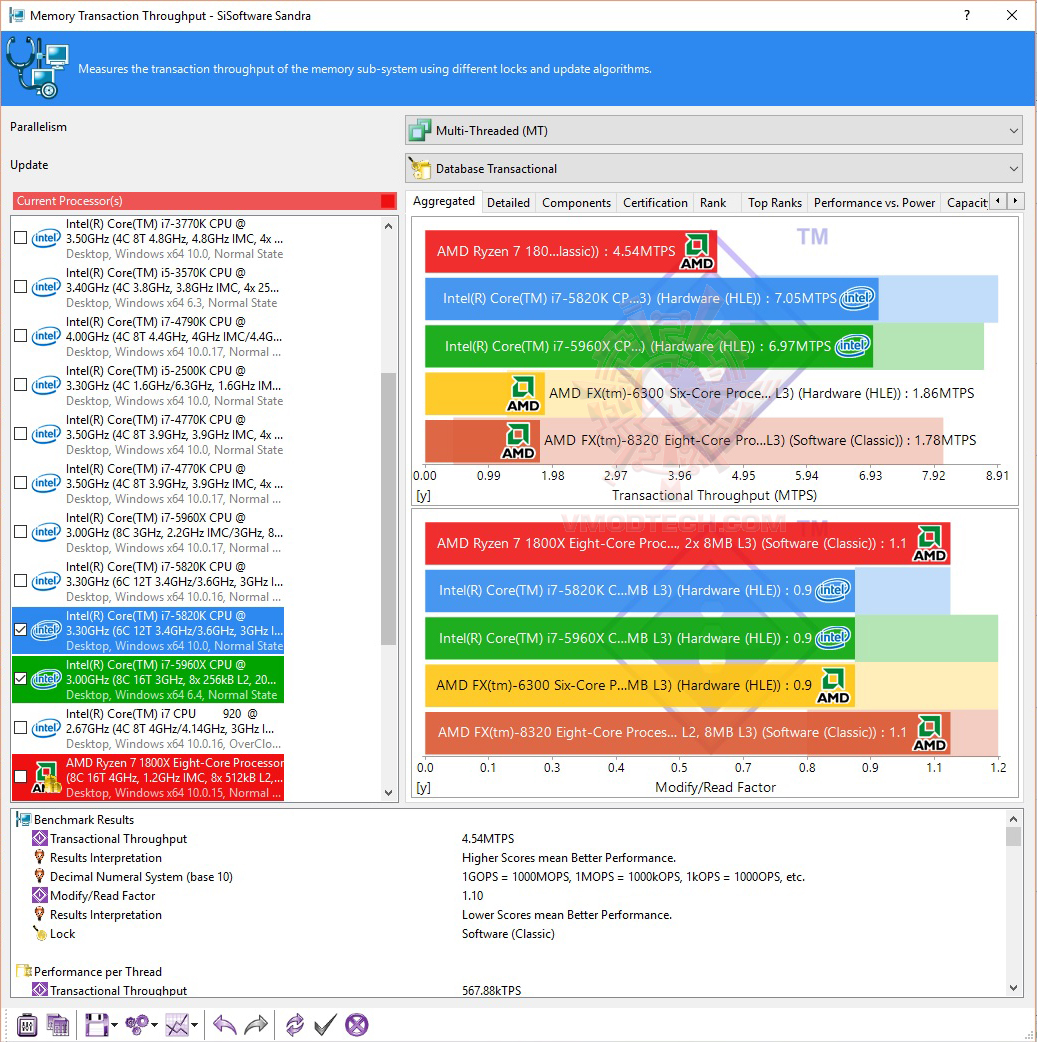Click the Benchmark Results tree icon

23,819
